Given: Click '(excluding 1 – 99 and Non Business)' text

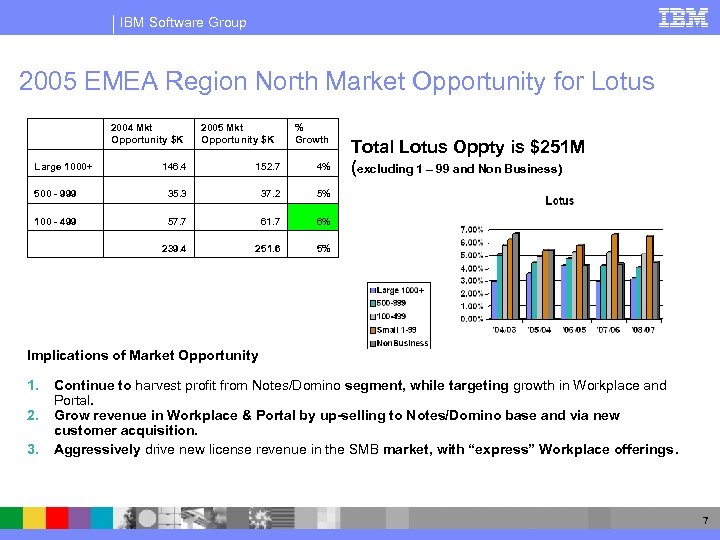Looking at the screenshot, I should (457, 169).
